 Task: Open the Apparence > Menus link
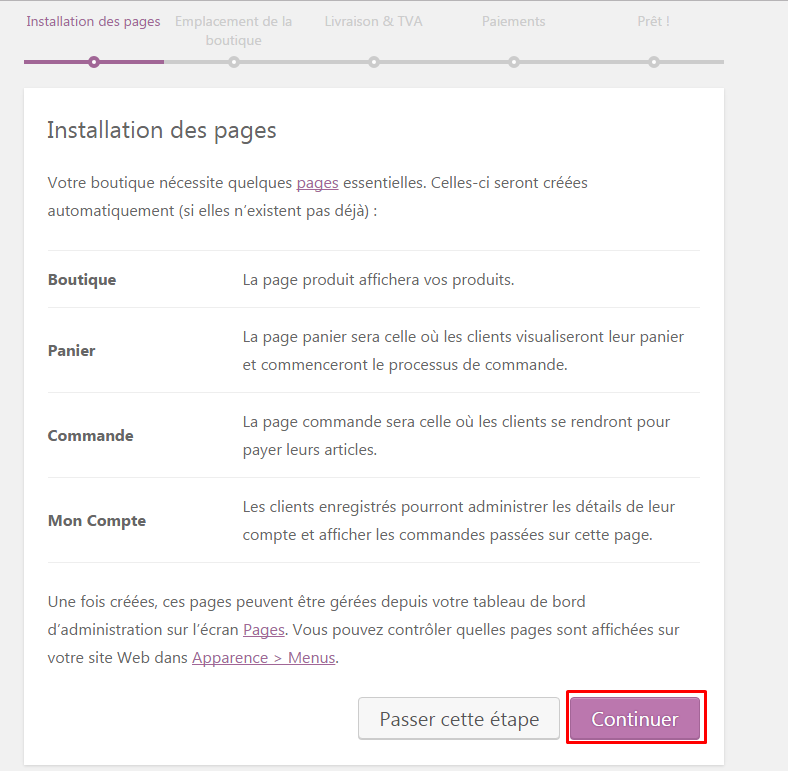click(x=264, y=658)
